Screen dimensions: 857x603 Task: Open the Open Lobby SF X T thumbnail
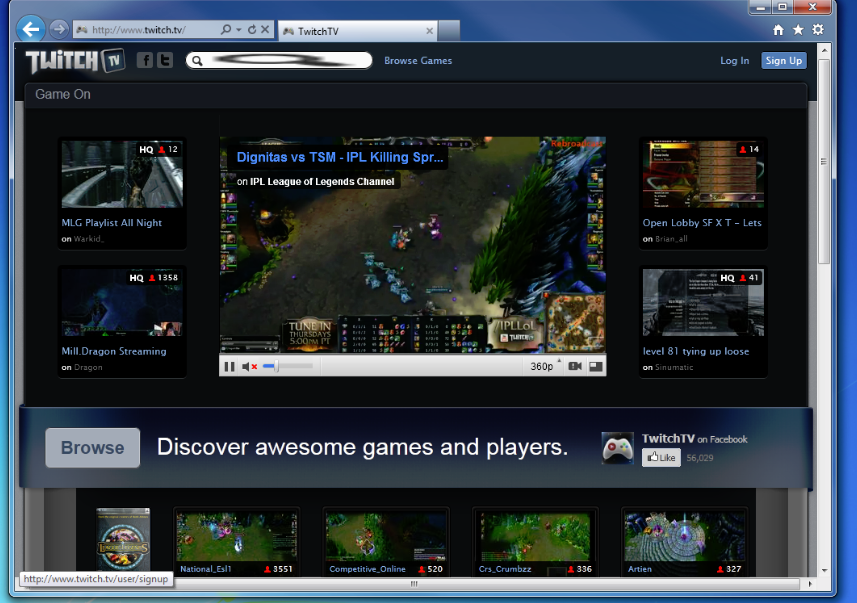click(x=703, y=174)
